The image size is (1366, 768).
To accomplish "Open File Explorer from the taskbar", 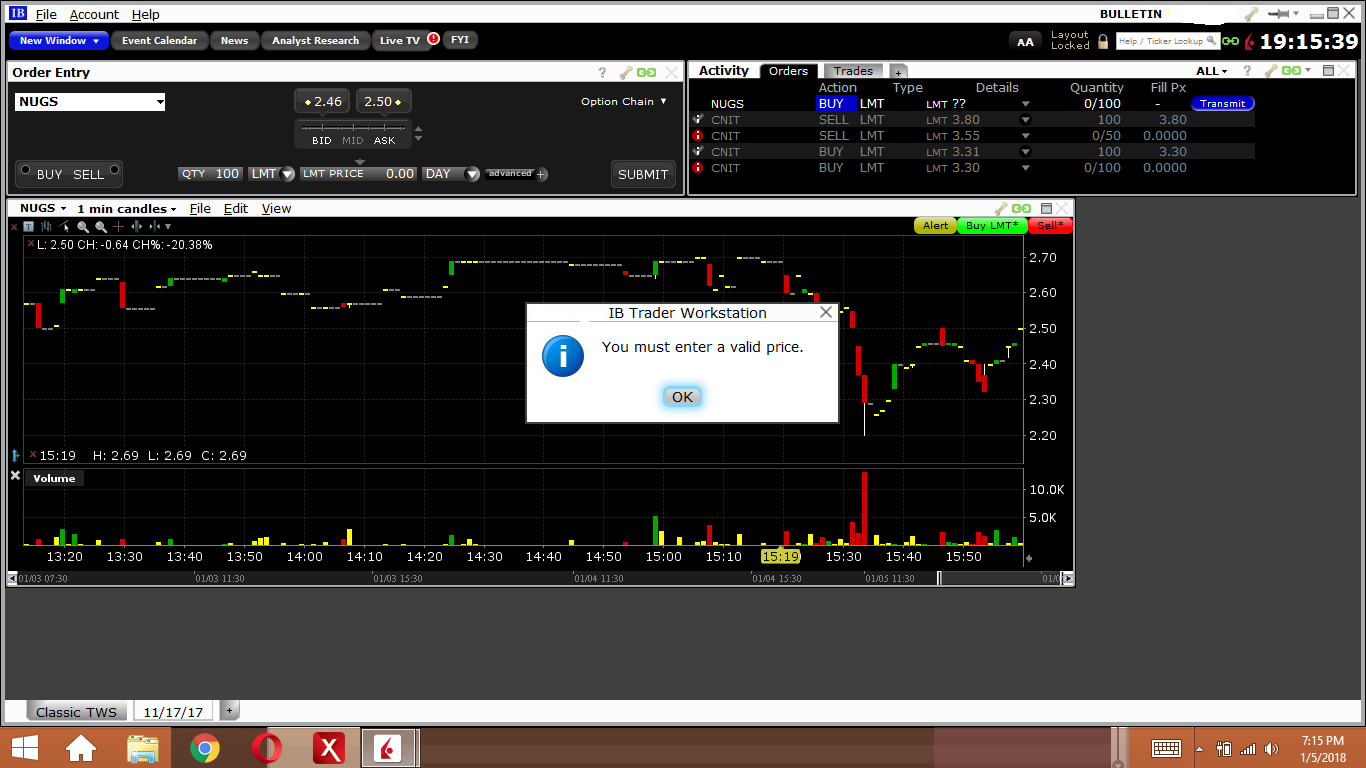I will (143, 747).
